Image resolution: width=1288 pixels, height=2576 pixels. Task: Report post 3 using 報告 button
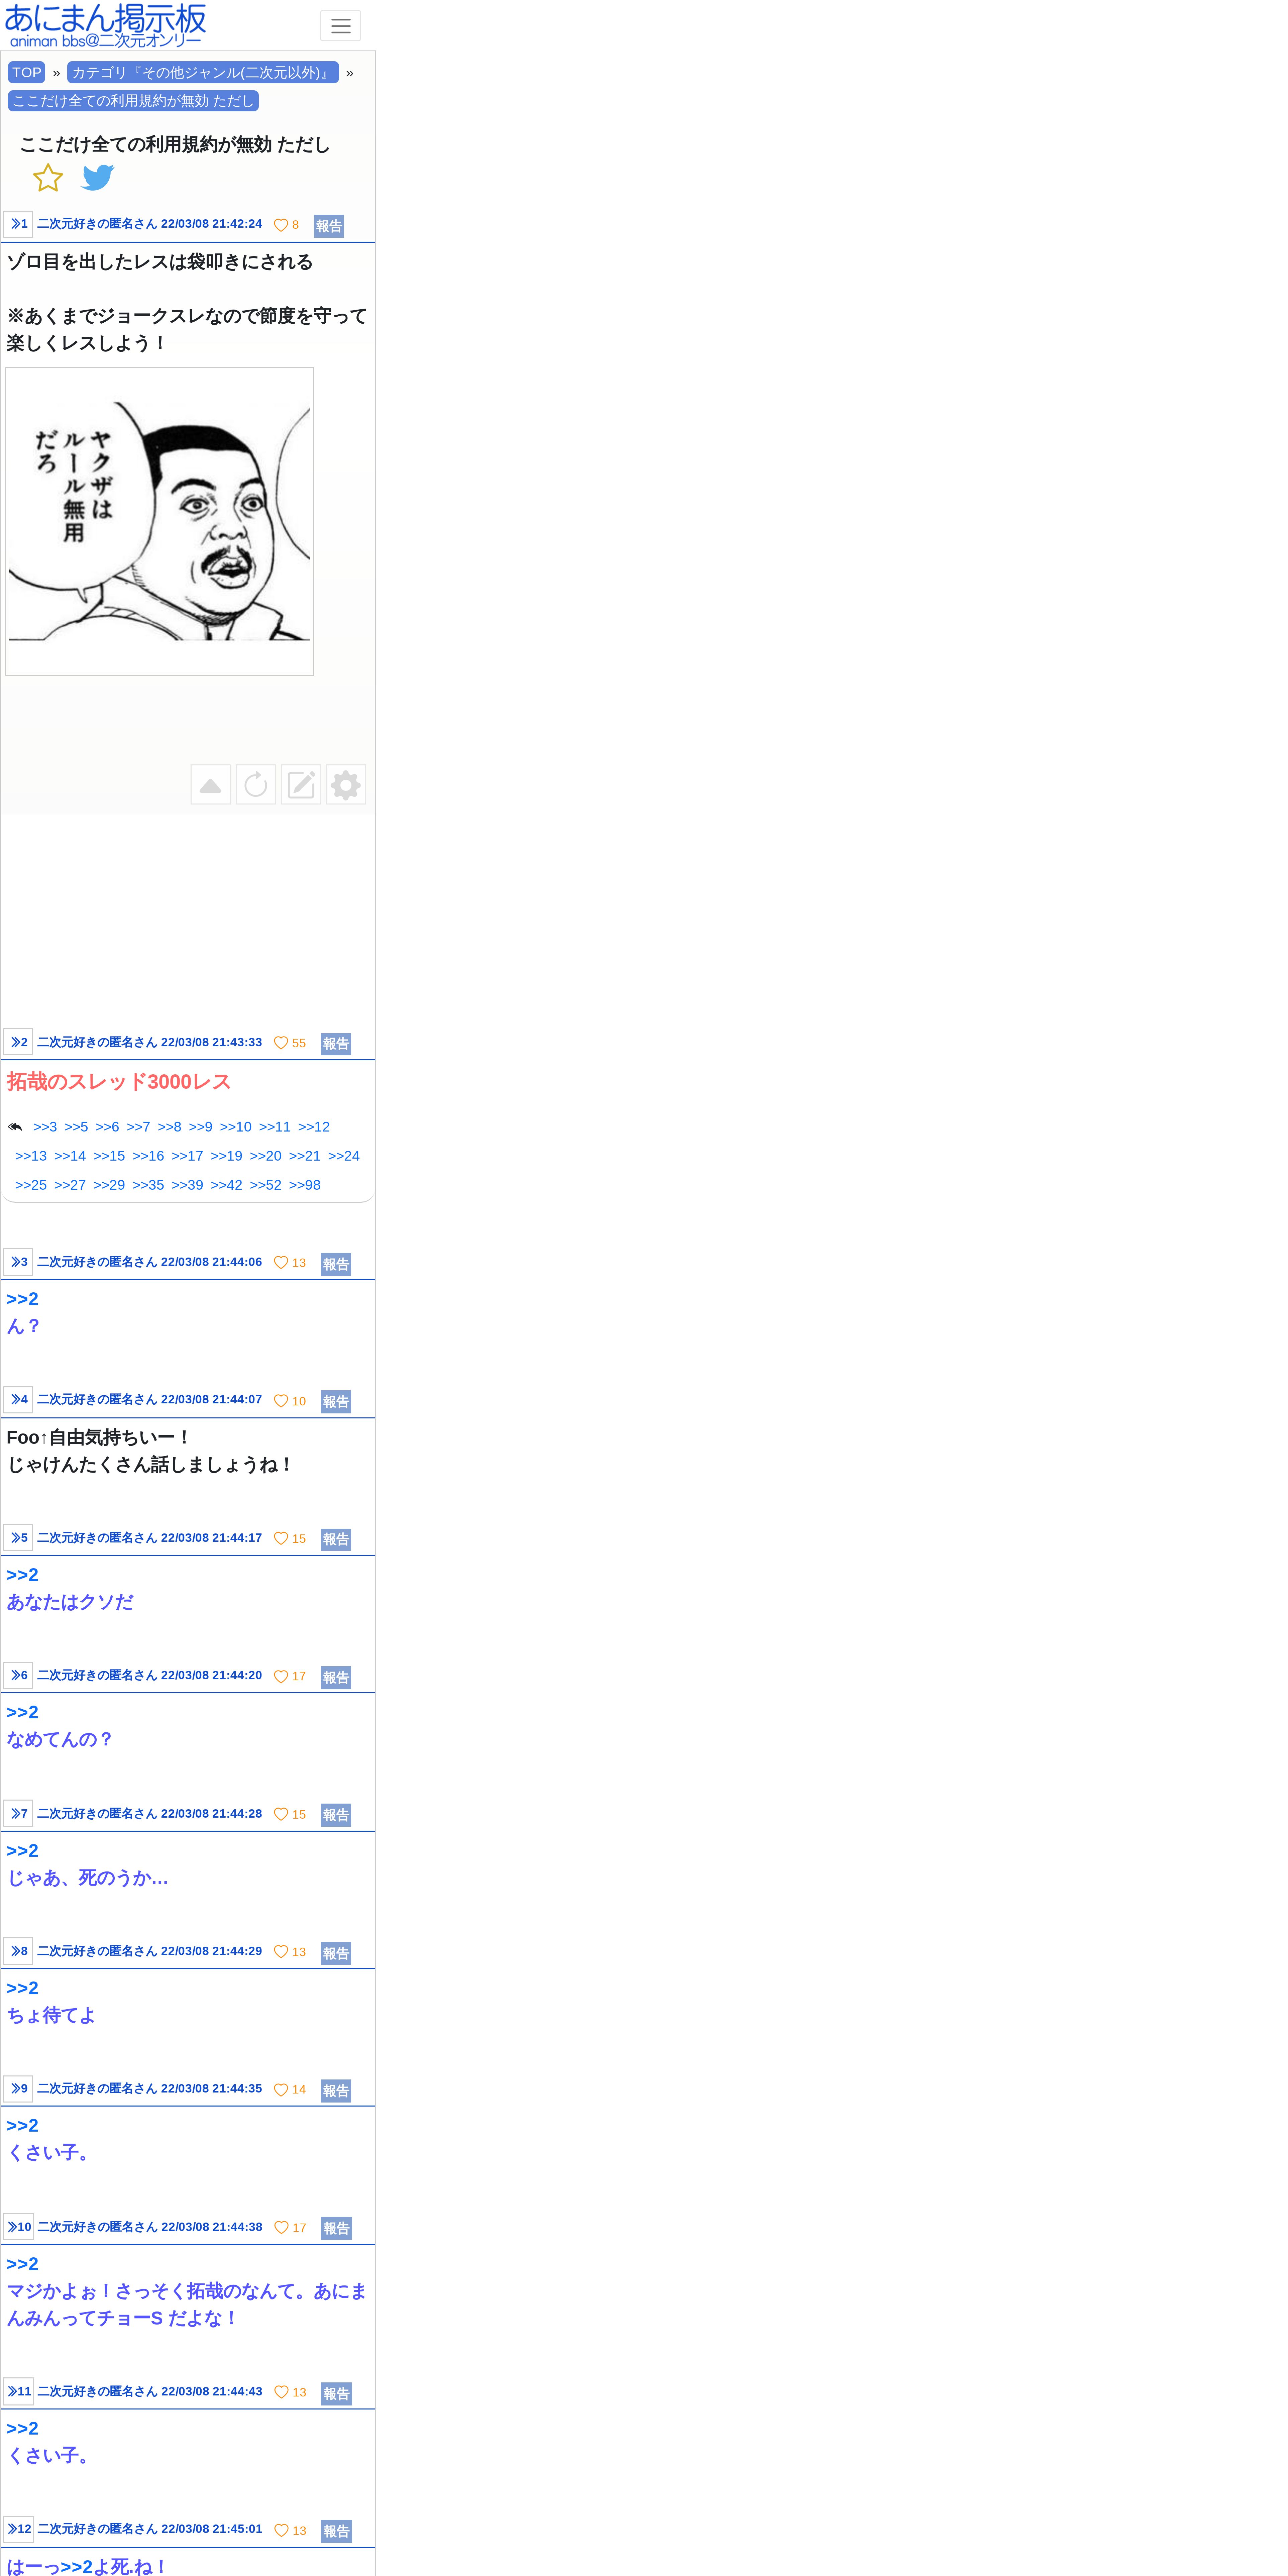[336, 1264]
